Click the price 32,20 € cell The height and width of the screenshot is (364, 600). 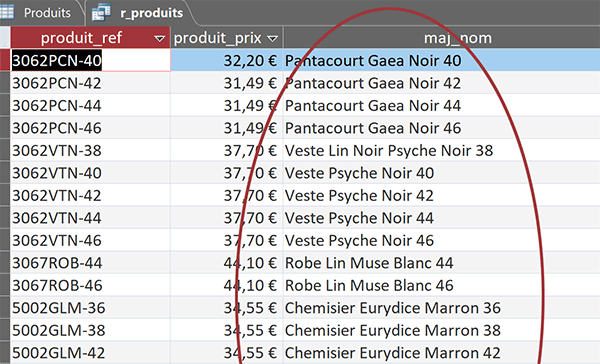click(x=227, y=60)
